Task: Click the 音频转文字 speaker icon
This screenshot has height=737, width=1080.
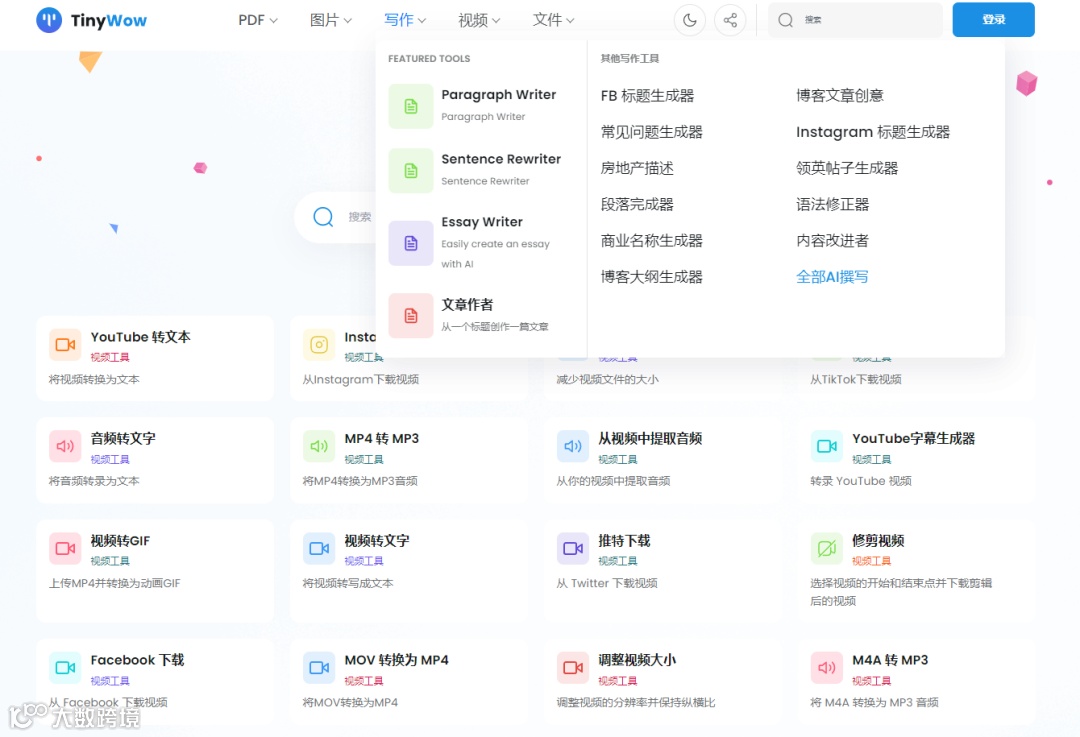Action: pyautogui.click(x=65, y=446)
